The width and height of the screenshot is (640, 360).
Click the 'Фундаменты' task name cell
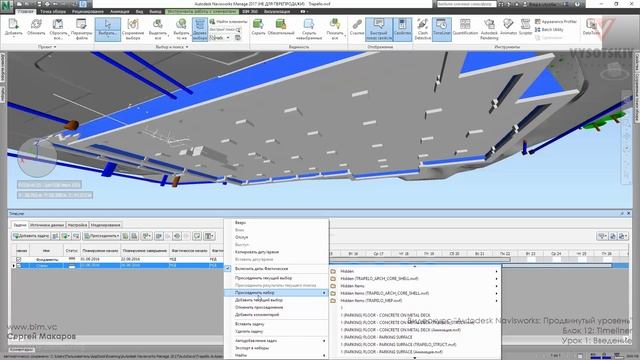[x=47, y=259]
